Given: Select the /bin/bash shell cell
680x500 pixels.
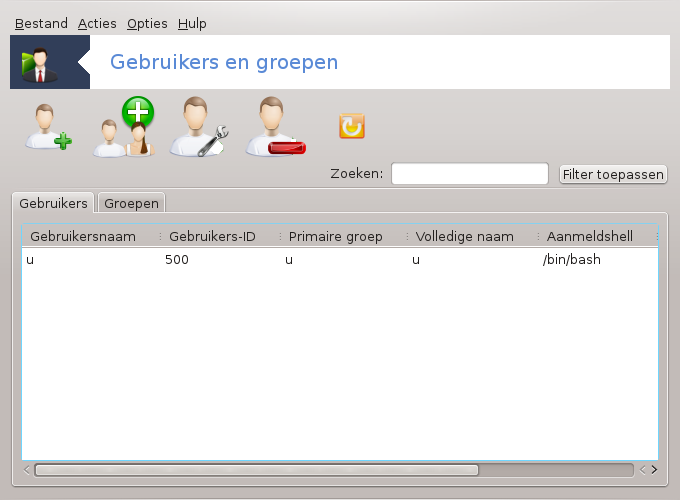Looking at the screenshot, I should click(572, 260).
